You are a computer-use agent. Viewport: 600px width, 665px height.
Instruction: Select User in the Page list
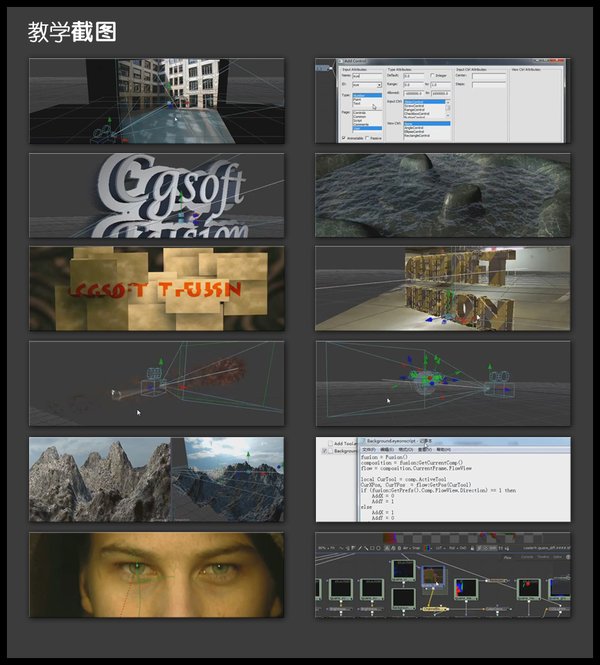pyautogui.click(x=367, y=128)
